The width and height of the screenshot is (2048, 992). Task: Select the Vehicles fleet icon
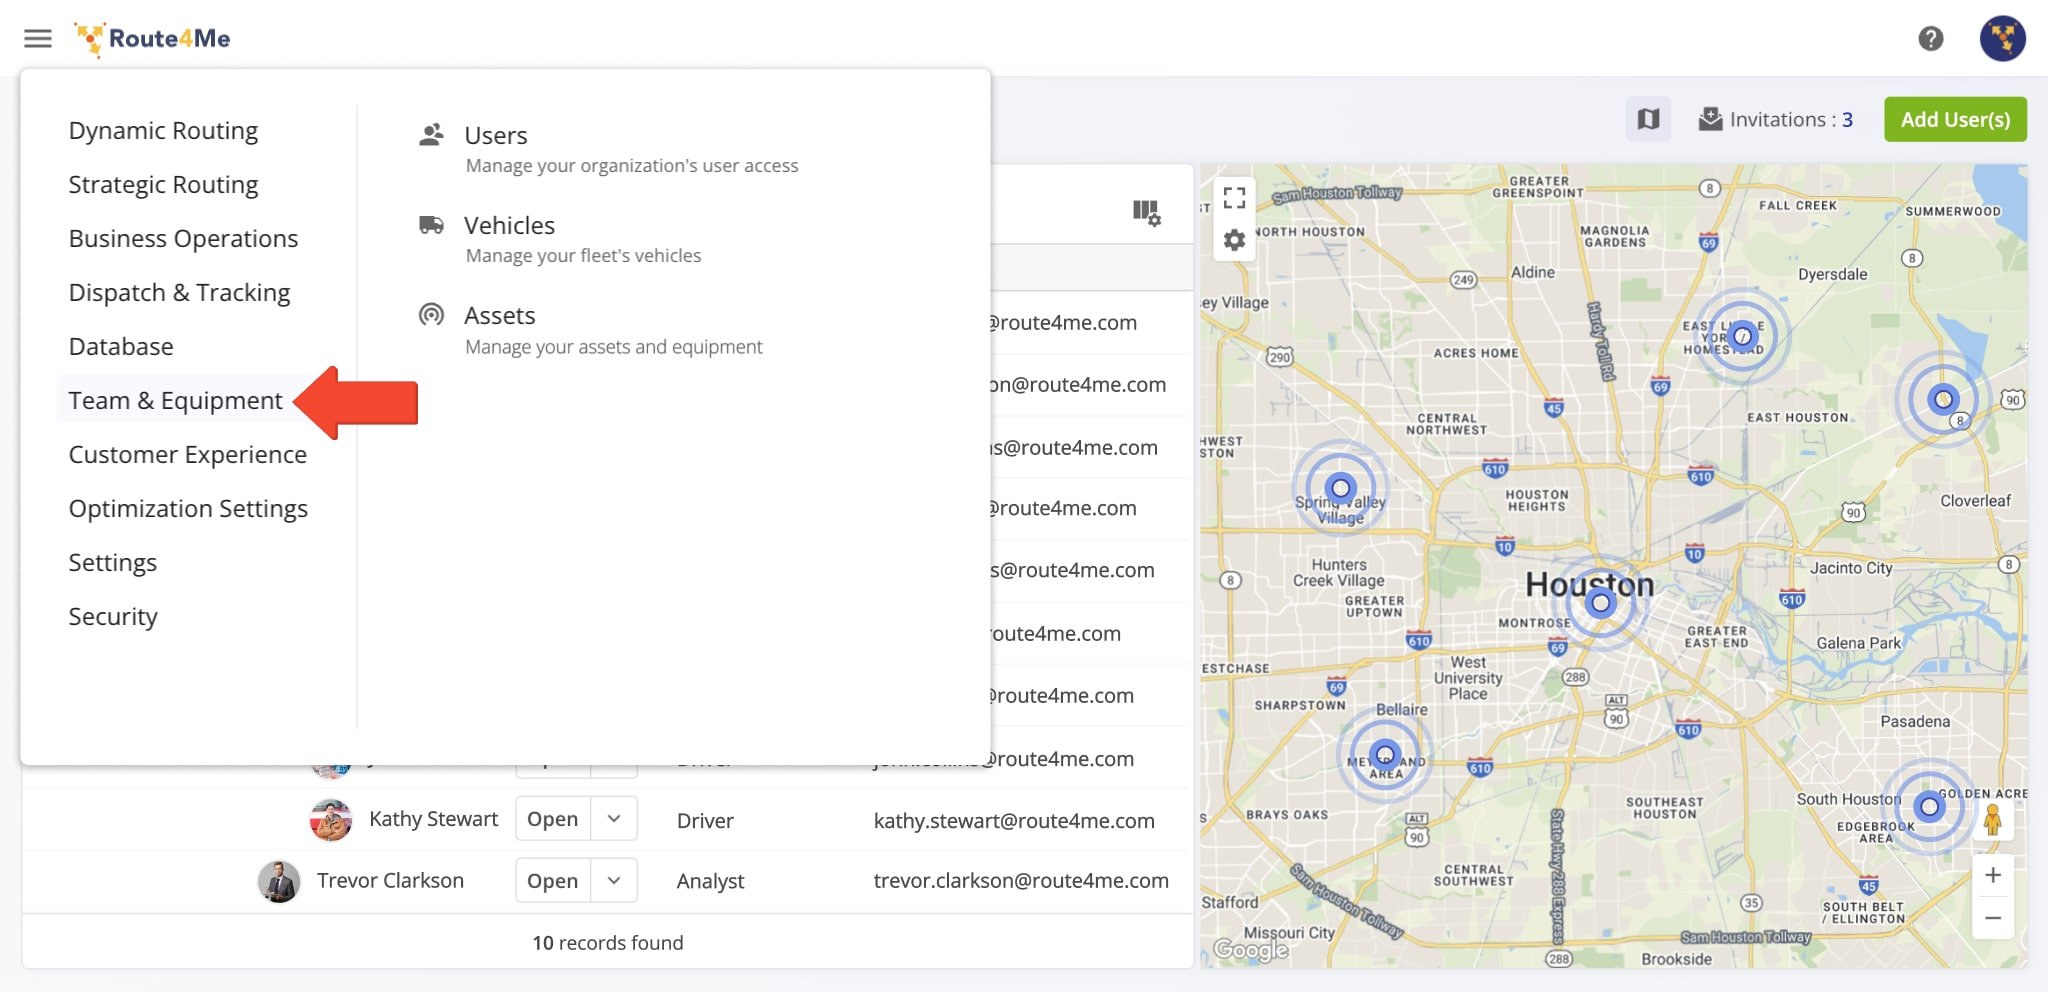432,223
